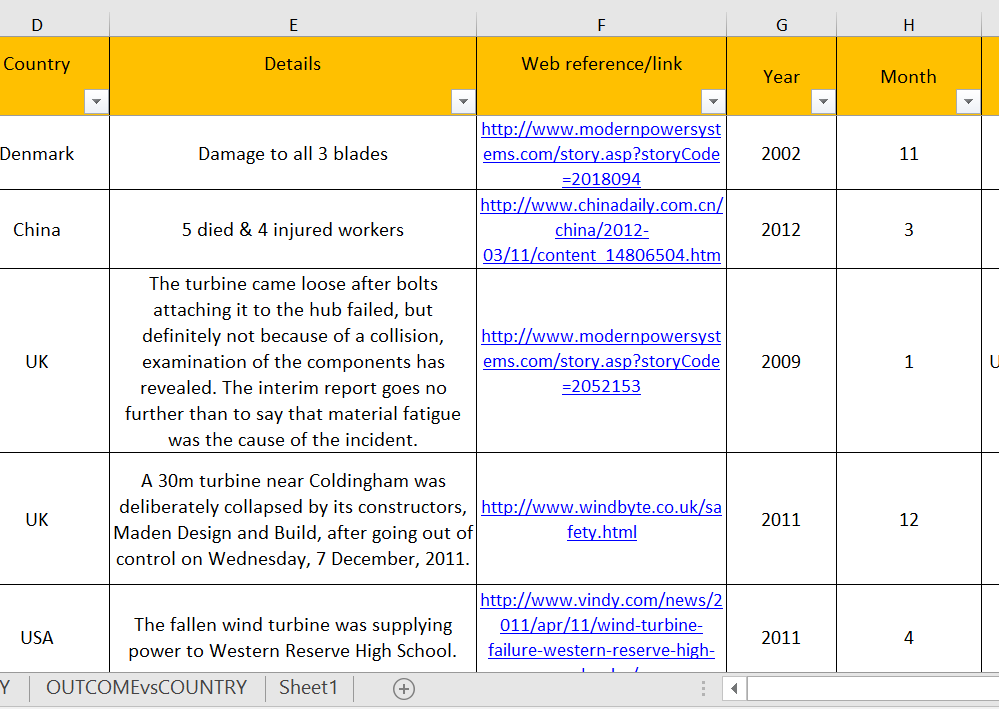Select the year 2002 cell

pos(781,154)
